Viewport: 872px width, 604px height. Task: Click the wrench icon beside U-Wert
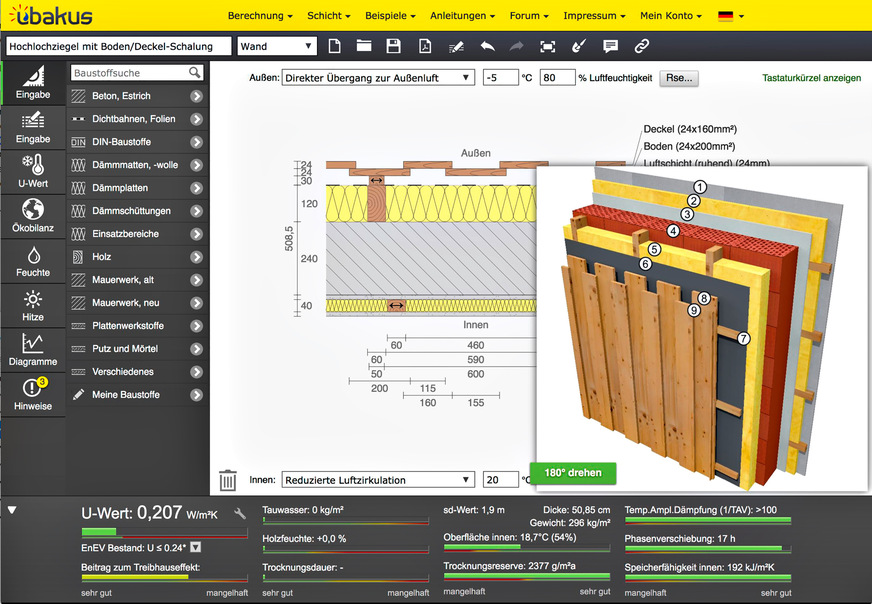240,513
